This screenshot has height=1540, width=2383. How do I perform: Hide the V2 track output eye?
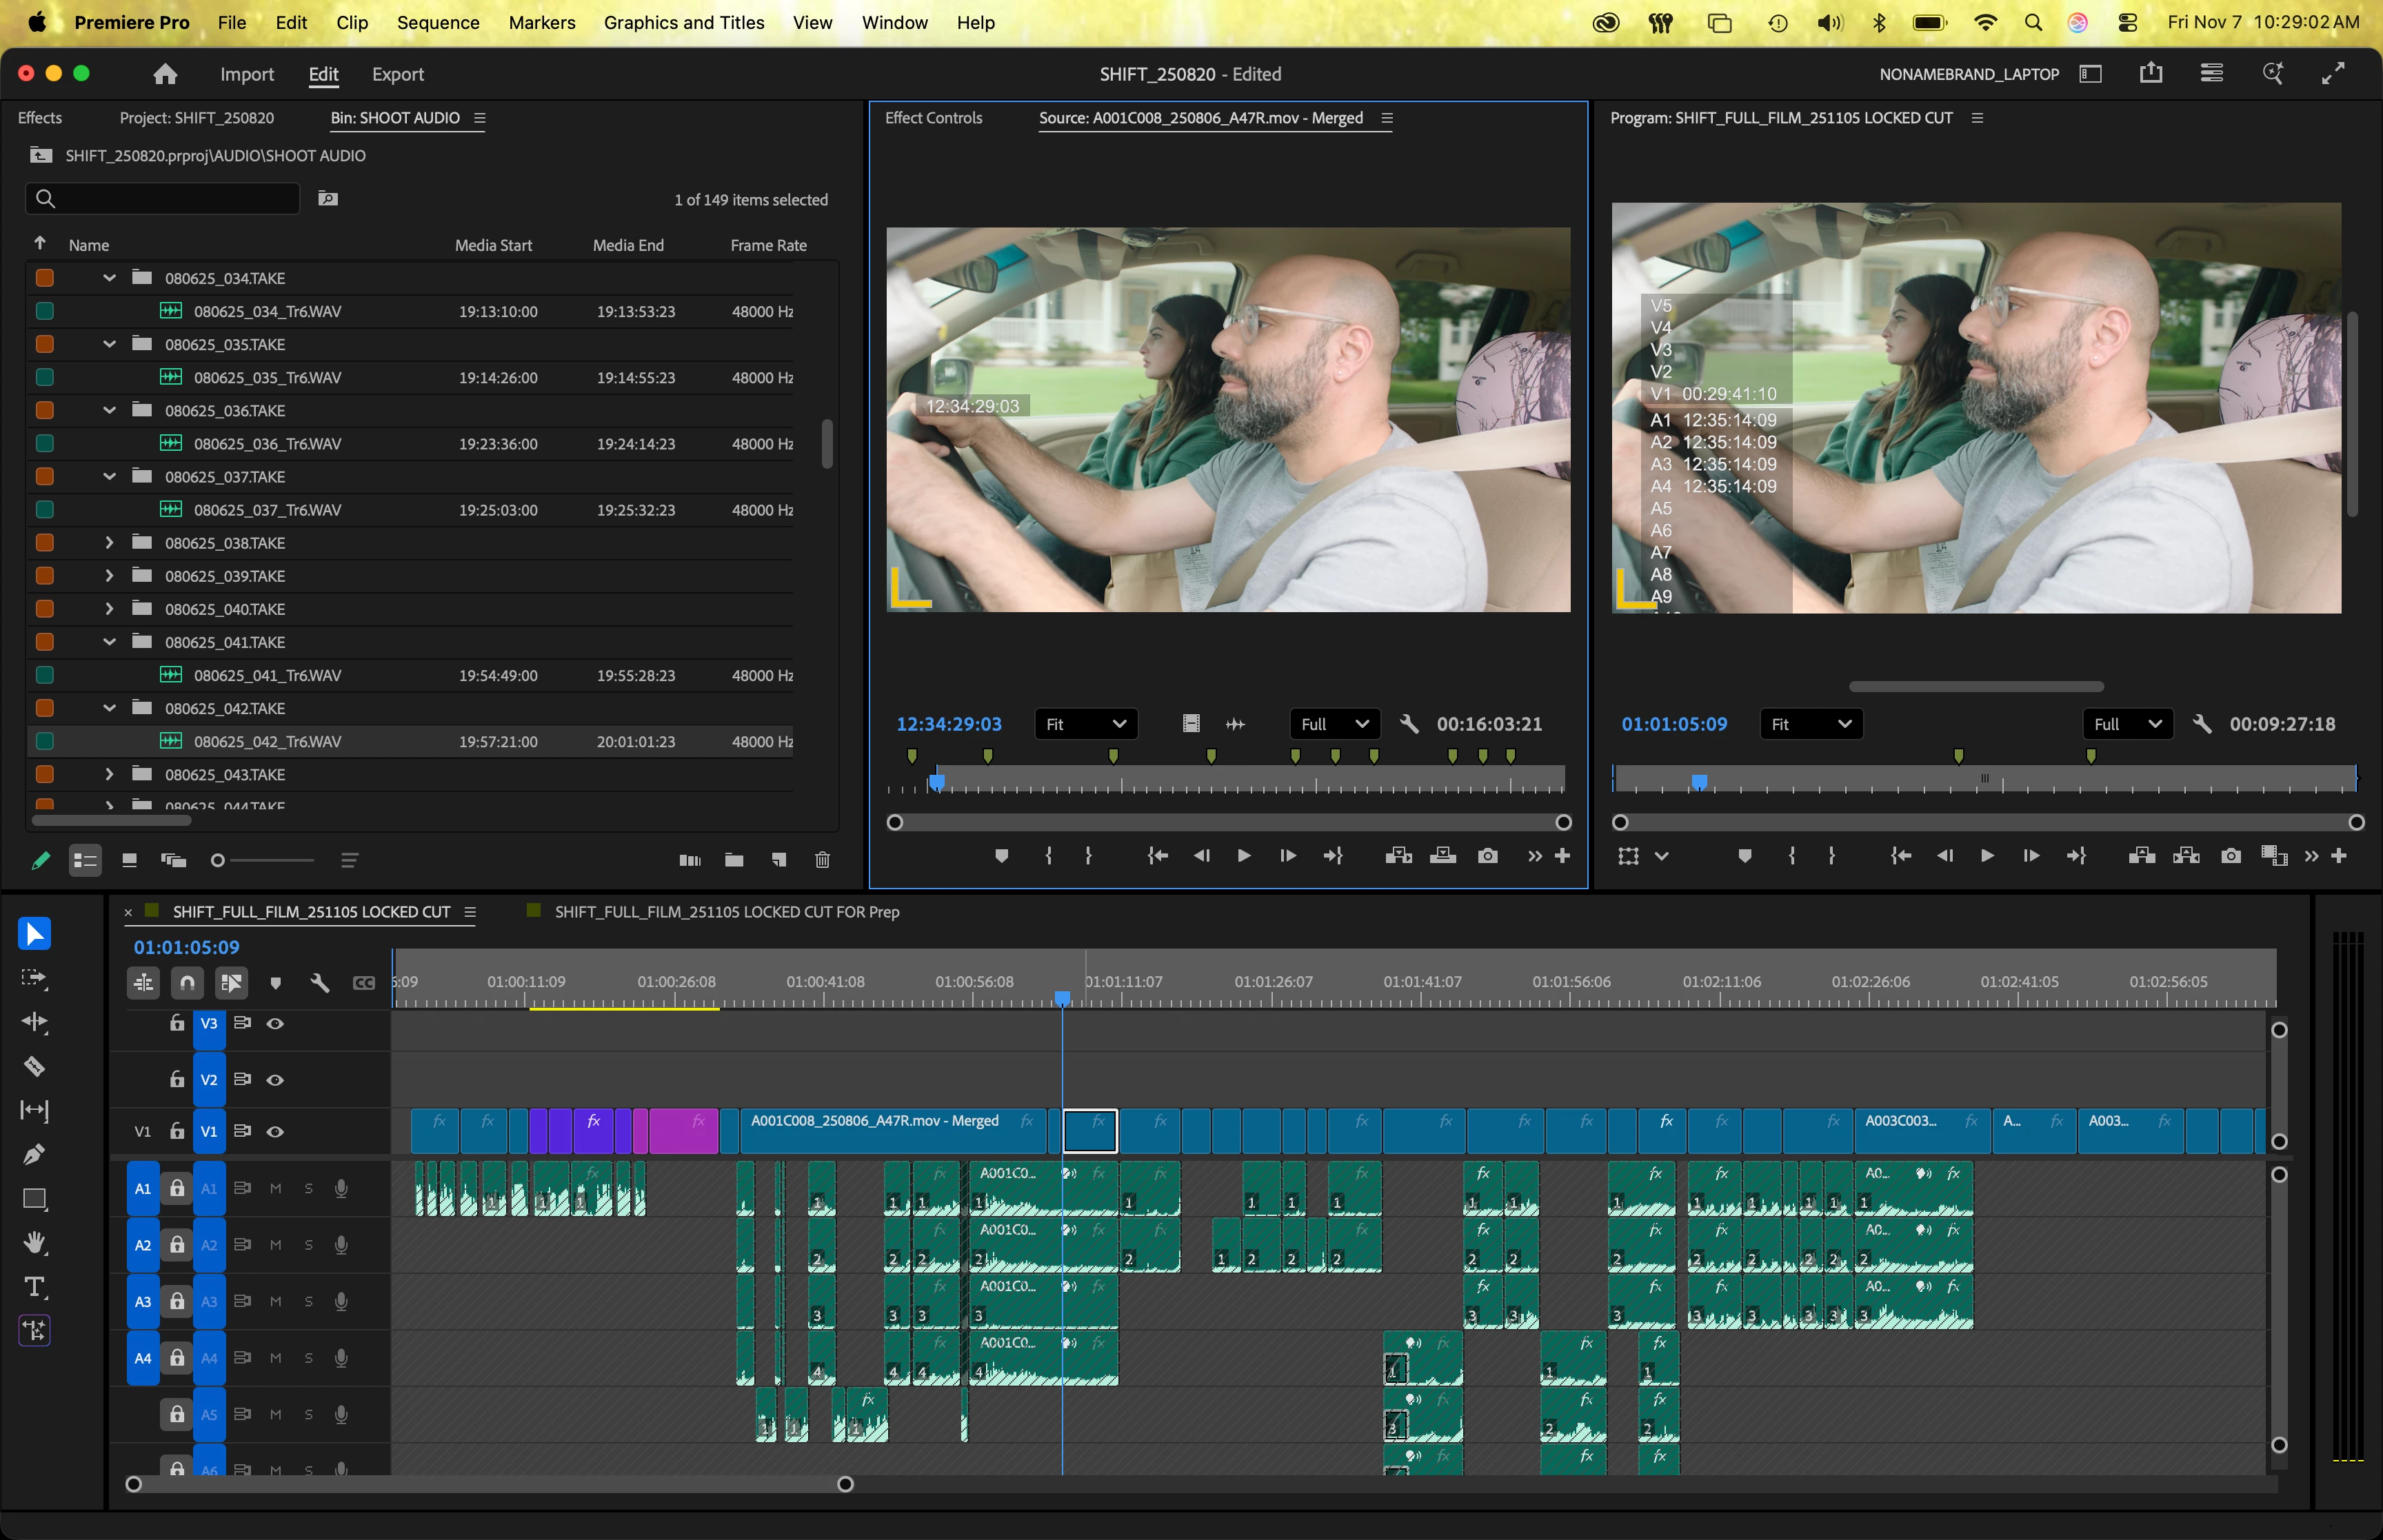click(x=275, y=1080)
